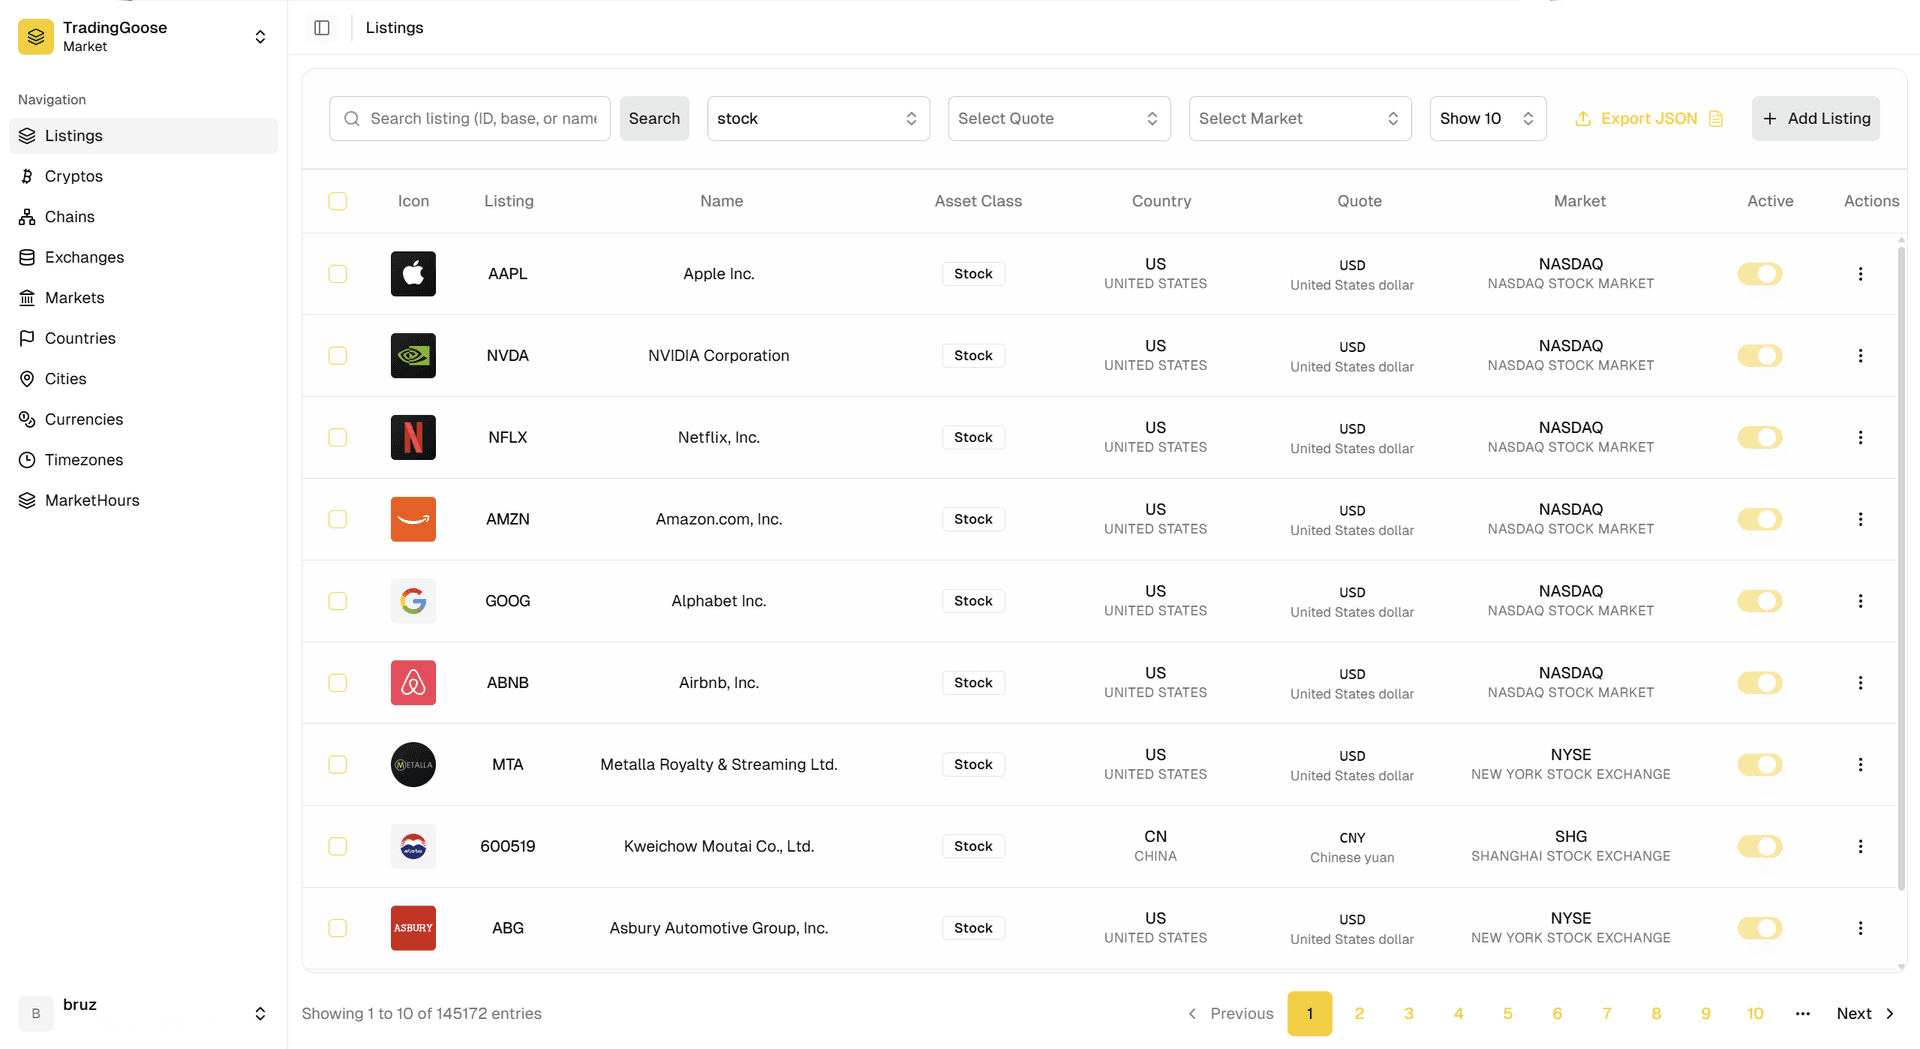Open the actions menu for MTA
This screenshot has width=1920, height=1049.
point(1860,765)
